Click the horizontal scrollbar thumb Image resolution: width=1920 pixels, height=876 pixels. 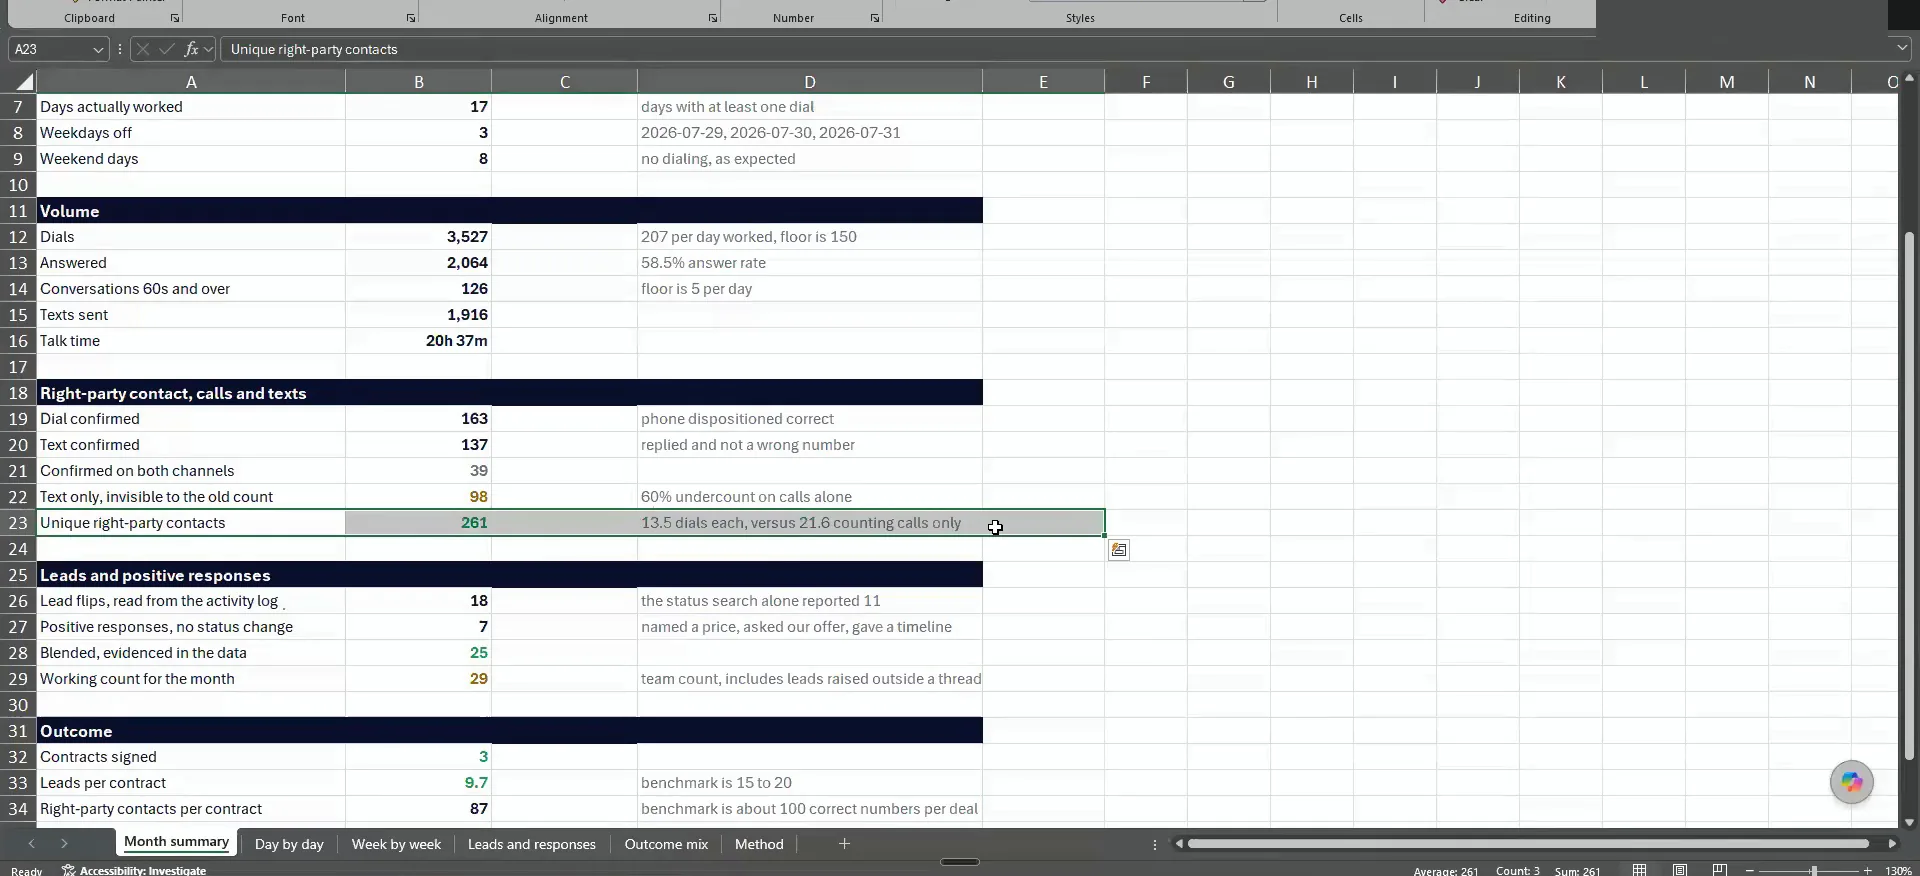pyautogui.click(x=1528, y=844)
